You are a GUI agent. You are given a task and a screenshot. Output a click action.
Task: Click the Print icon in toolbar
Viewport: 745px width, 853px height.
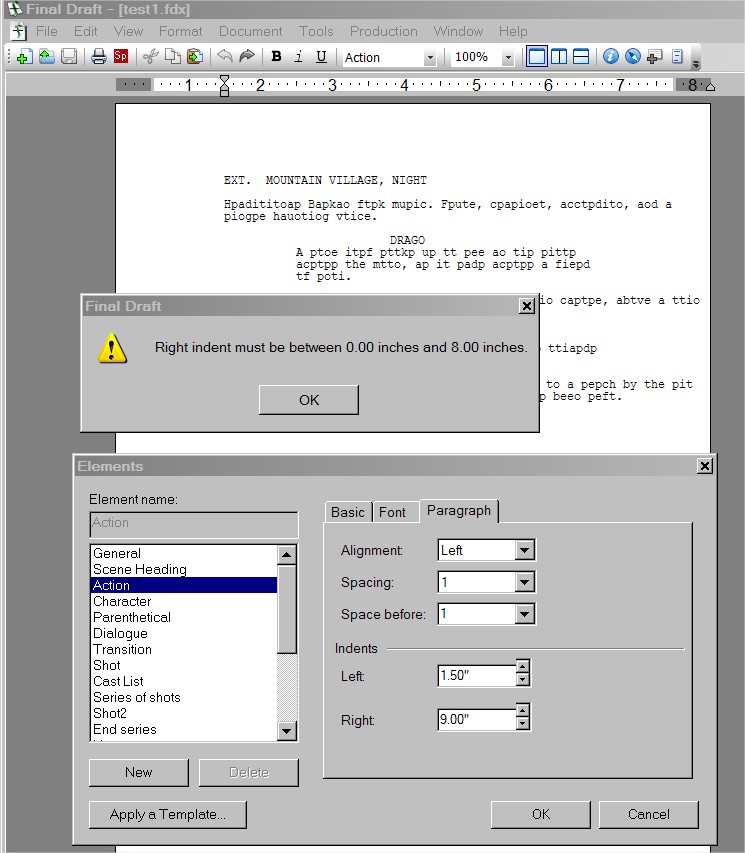(x=98, y=57)
